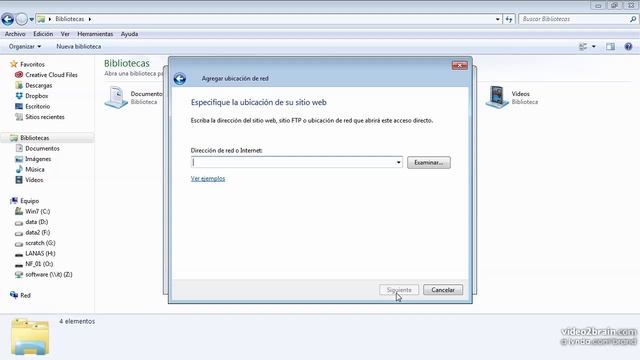Click the Ver ejemplos link
640x360 pixels.
208,179
